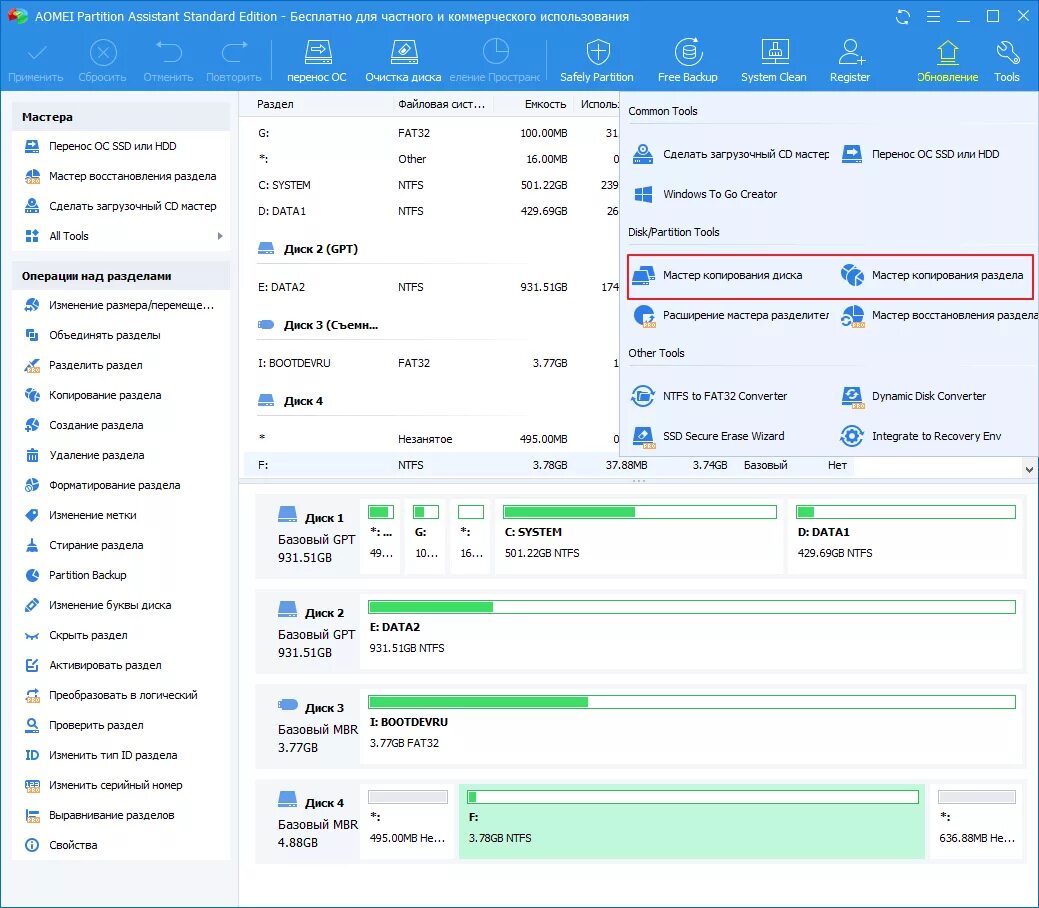The height and width of the screenshot is (908, 1039).
Task: Open the Очистка диска toolbar tool
Action: (x=403, y=60)
